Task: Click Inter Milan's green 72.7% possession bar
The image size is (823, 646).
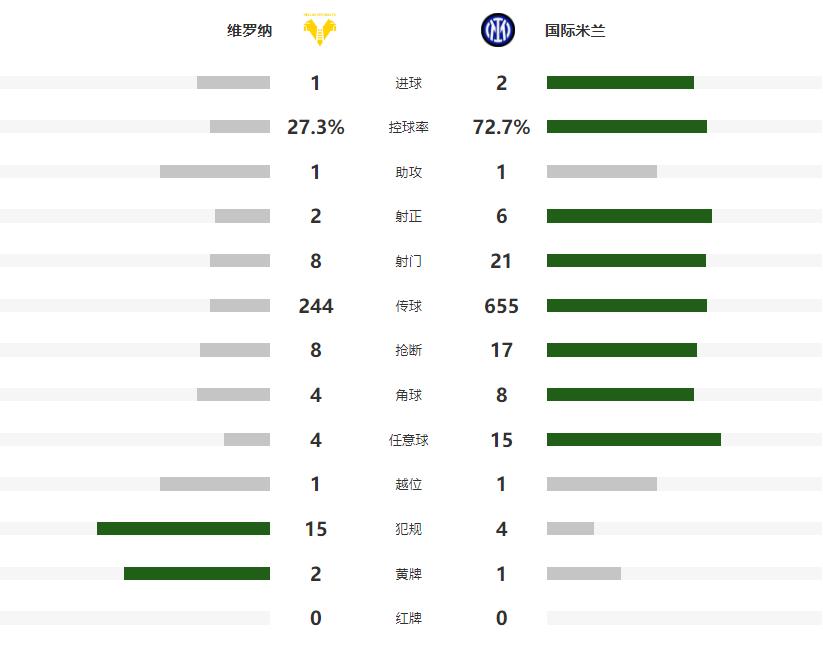Action: (626, 127)
